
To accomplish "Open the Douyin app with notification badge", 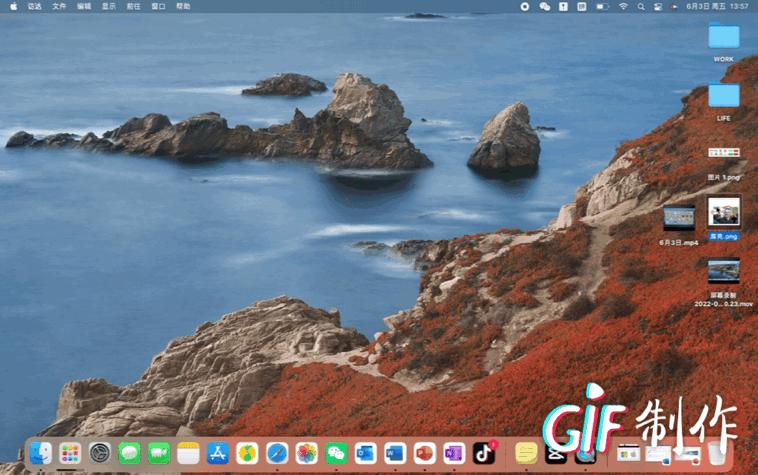I will click(484, 453).
